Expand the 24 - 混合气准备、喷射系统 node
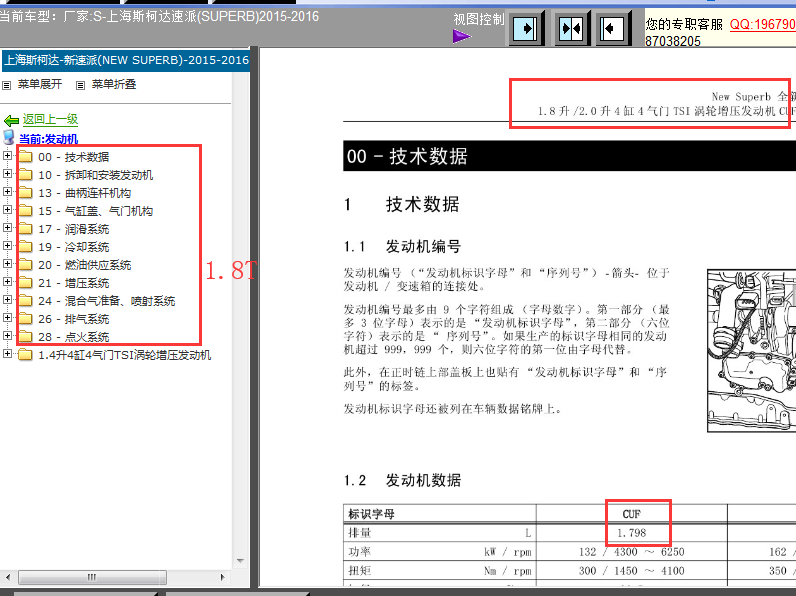Screen dimensions: 796x596 click(7, 300)
